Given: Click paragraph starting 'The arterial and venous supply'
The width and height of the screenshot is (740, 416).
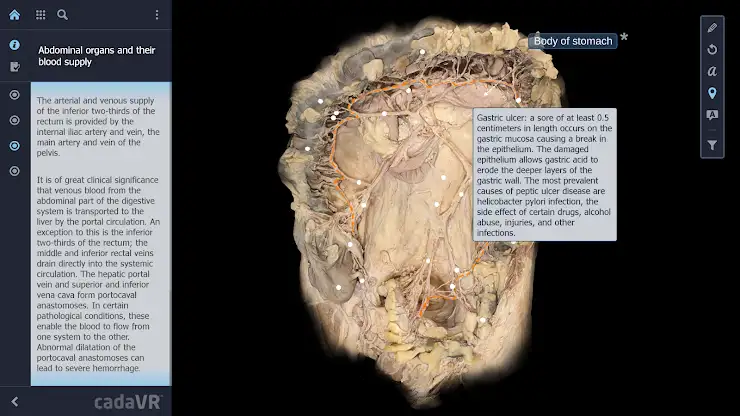Looking at the screenshot, I should [98, 127].
